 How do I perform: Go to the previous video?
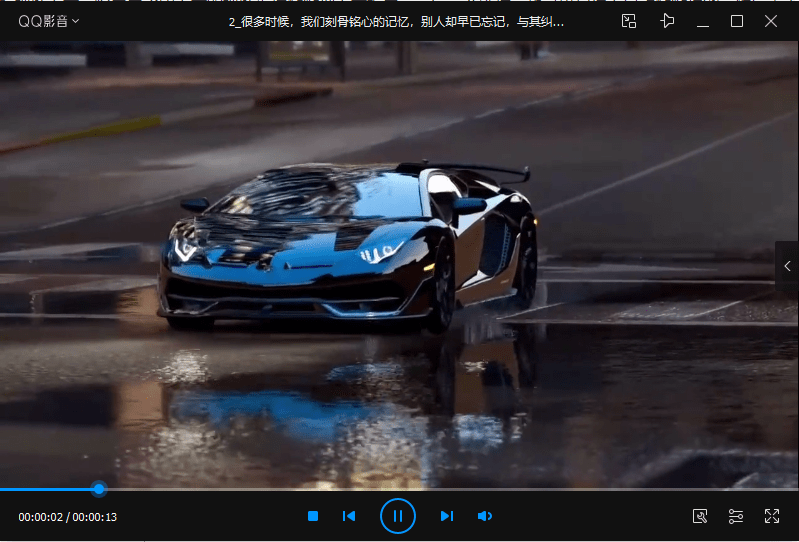[349, 516]
